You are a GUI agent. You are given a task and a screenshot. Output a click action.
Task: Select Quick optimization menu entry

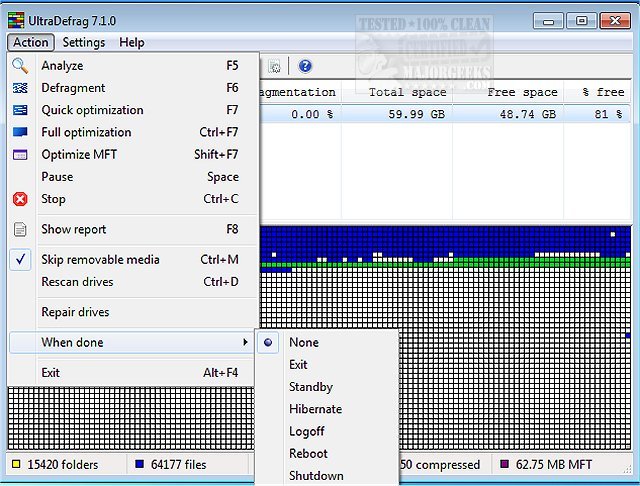click(134, 110)
